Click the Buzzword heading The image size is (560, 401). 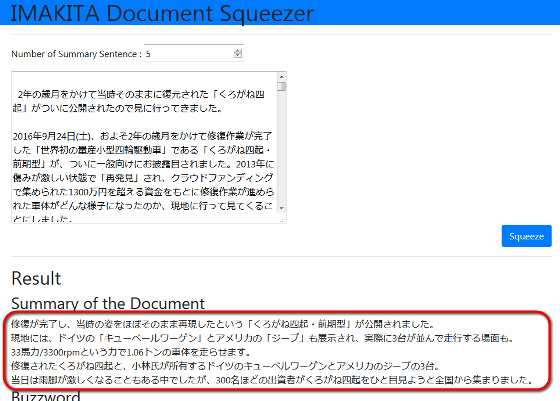(x=46, y=396)
